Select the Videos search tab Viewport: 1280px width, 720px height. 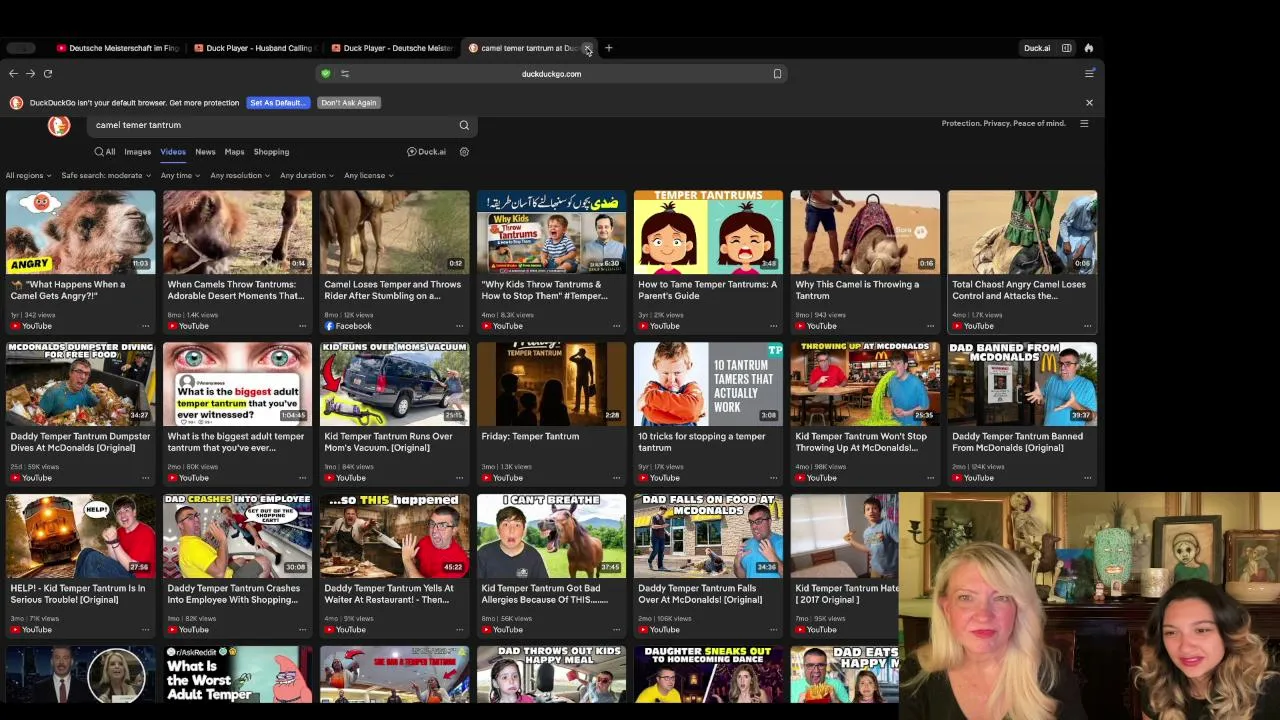(173, 152)
